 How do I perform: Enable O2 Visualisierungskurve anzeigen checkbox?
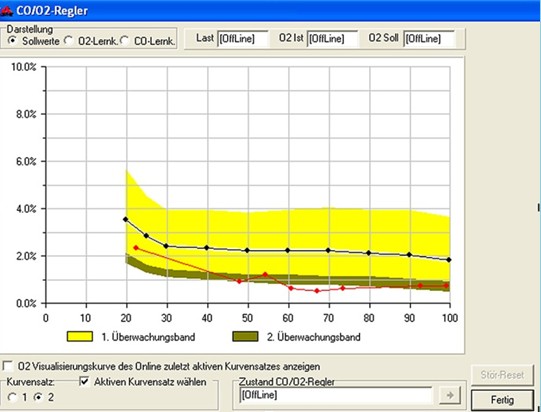8,366
